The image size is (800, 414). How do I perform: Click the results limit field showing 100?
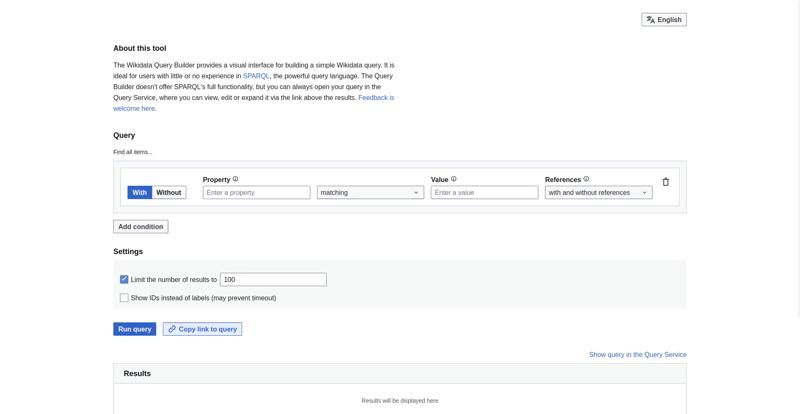point(273,279)
